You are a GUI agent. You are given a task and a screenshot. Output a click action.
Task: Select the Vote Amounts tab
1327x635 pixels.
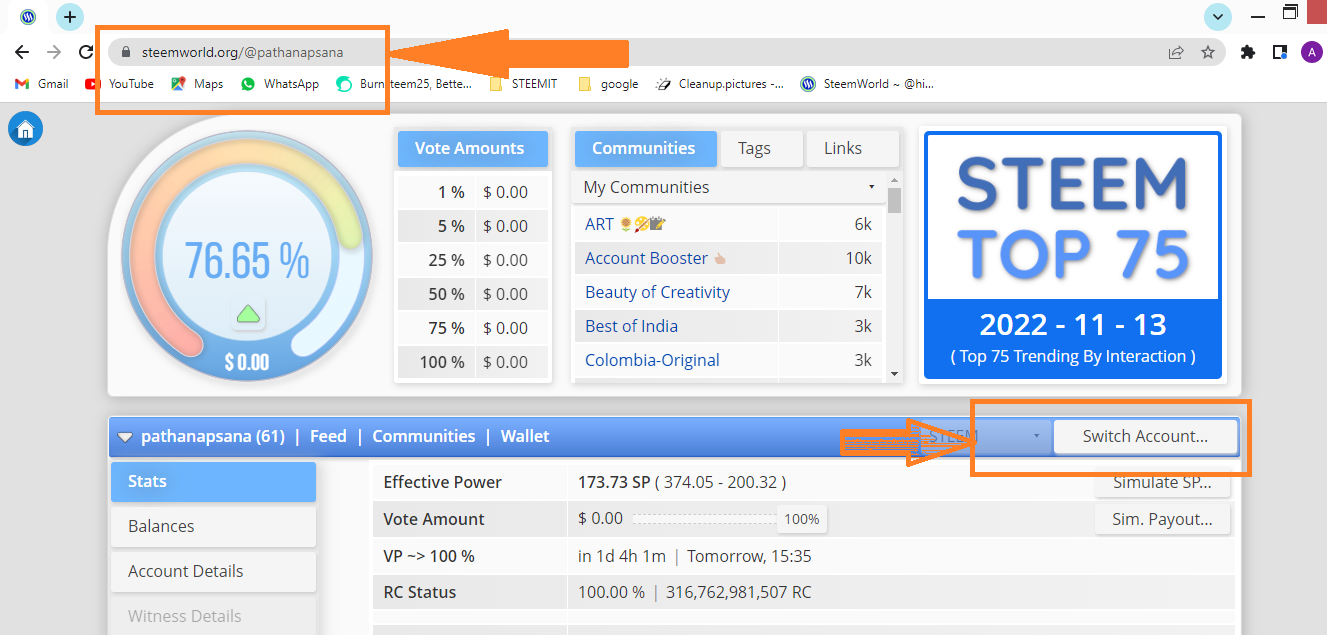[x=473, y=148]
